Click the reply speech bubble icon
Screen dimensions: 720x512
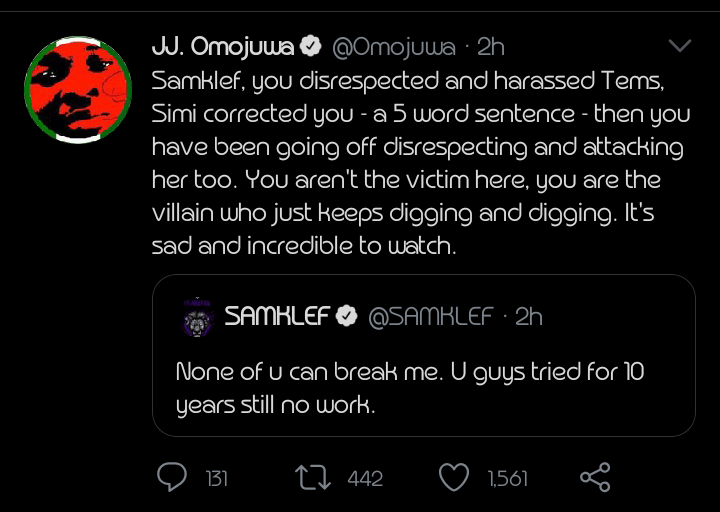172,478
